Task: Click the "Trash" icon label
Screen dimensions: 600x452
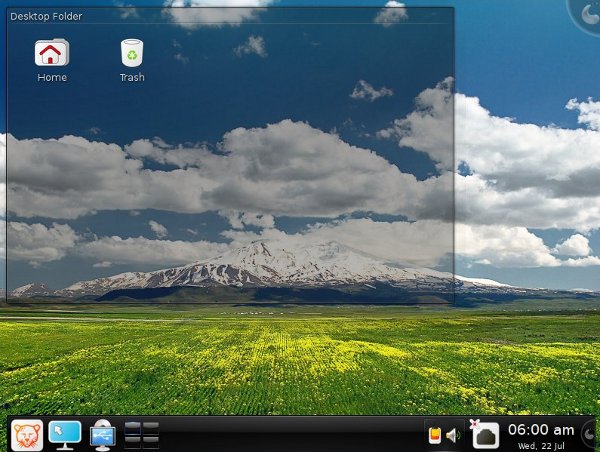Action: pyautogui.click(x=132, y=77)
